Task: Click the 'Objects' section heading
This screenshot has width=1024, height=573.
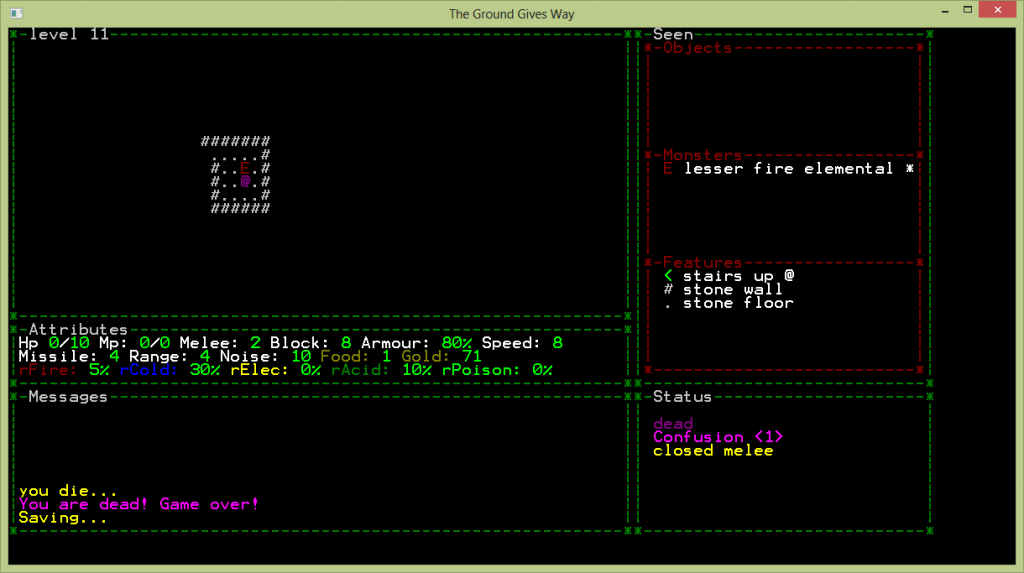Action: tap(697, 48)
